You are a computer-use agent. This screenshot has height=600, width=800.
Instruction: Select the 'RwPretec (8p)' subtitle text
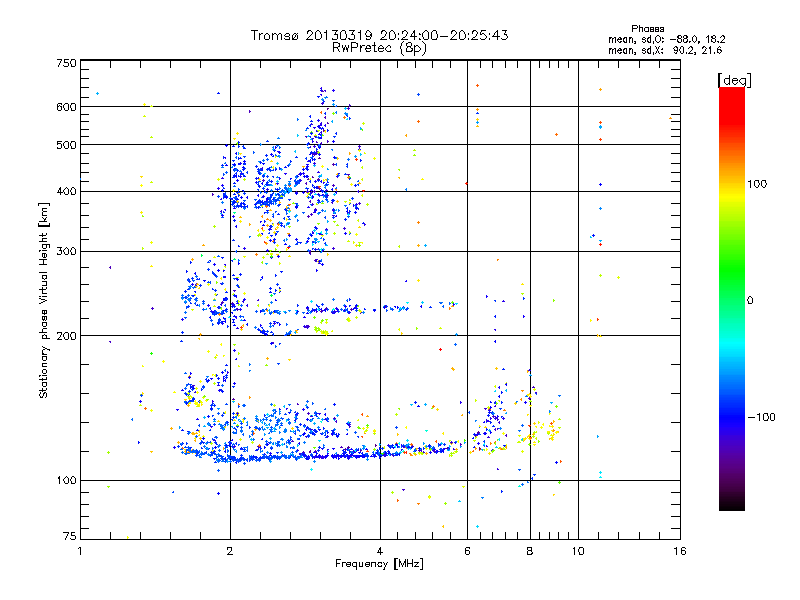tap(379, 48)
